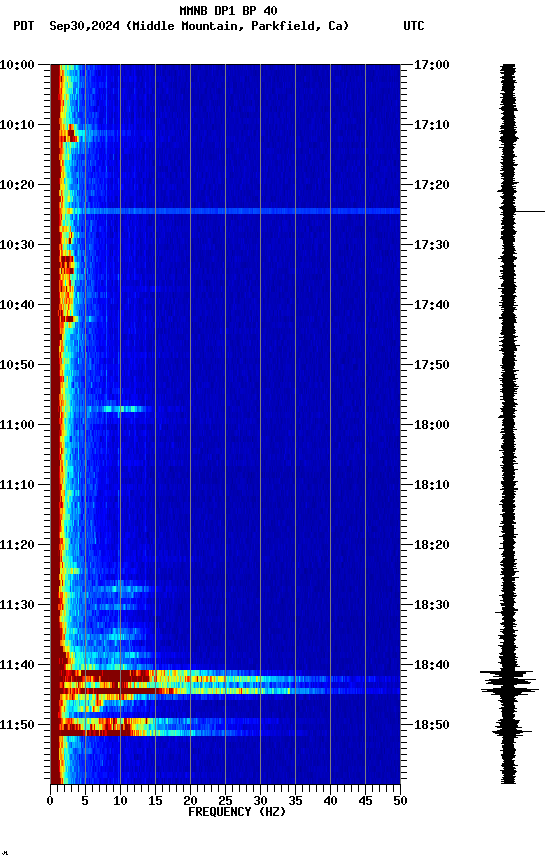552x864 pixels.
Task: Click the title text MMNB DP1 BP 40
Action: click(228, 10)
